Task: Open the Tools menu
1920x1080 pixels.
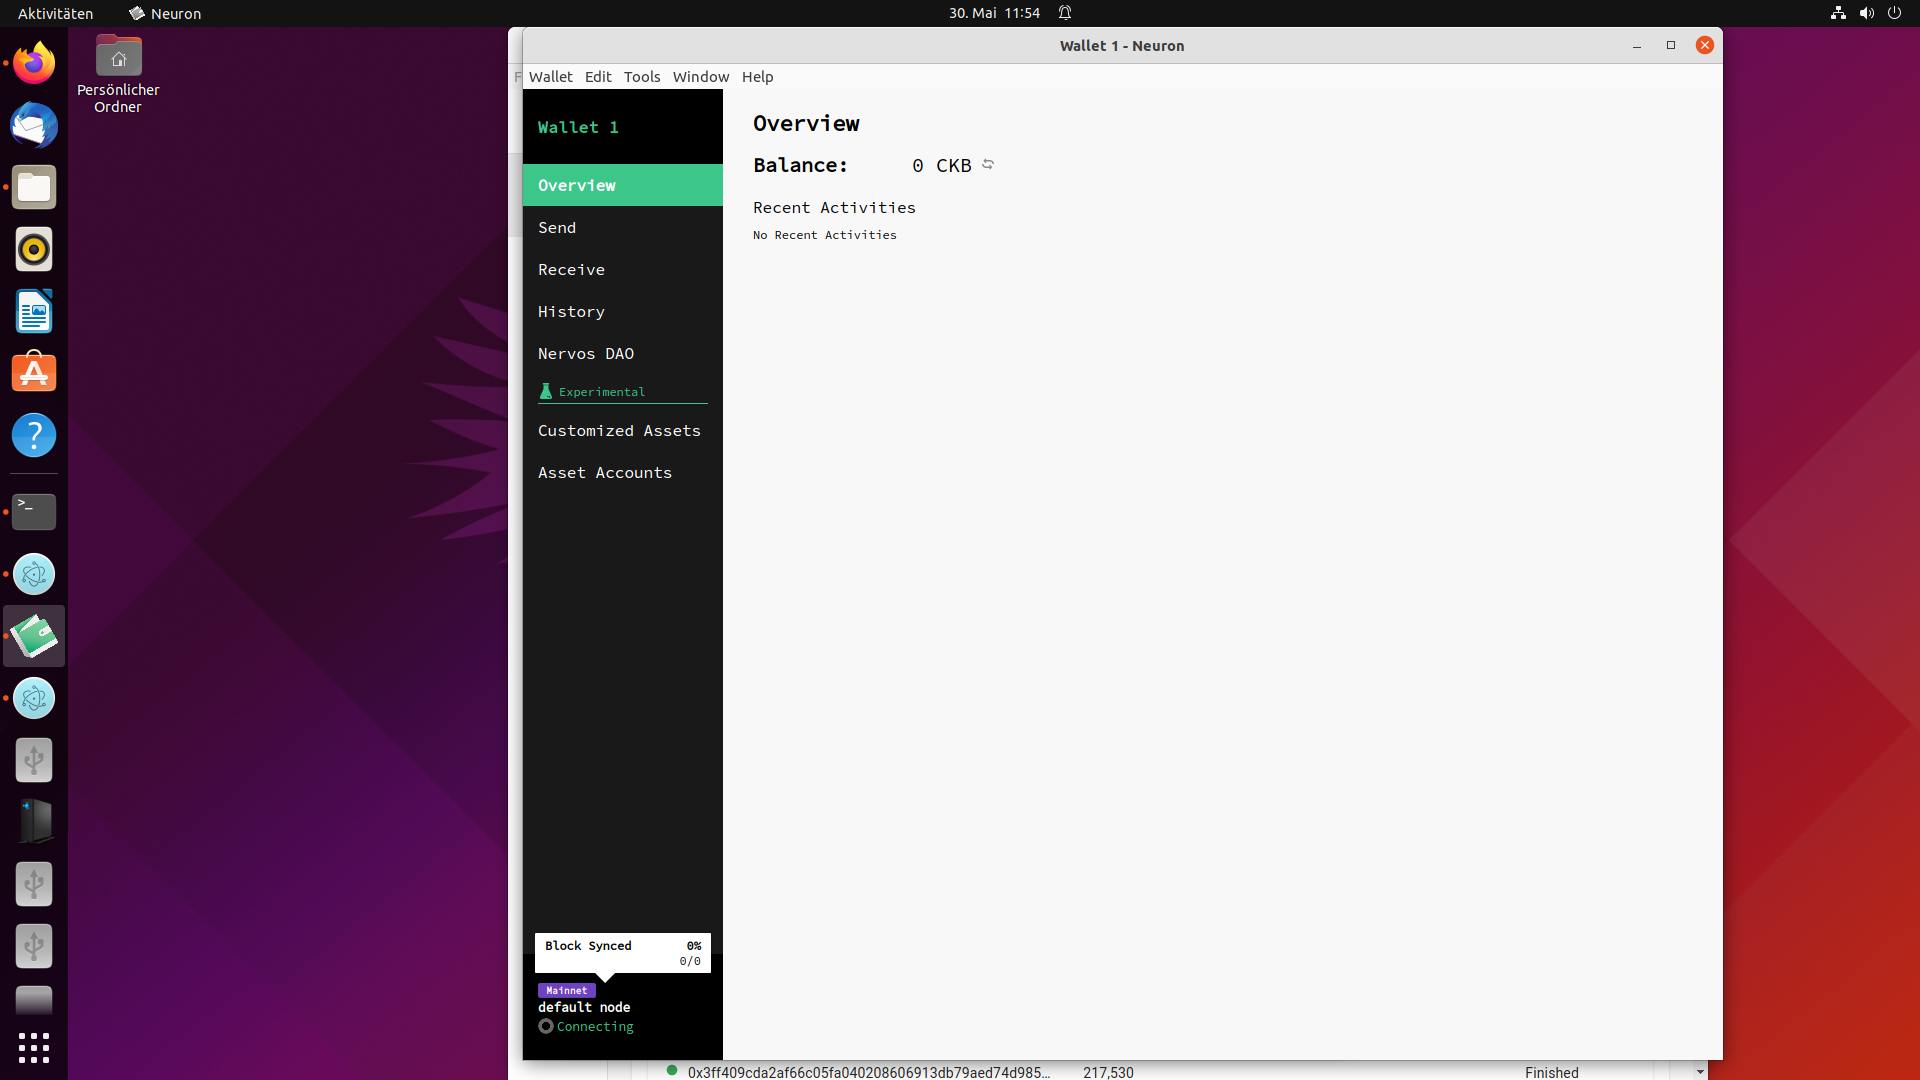Action: click(x=642, y=77)
